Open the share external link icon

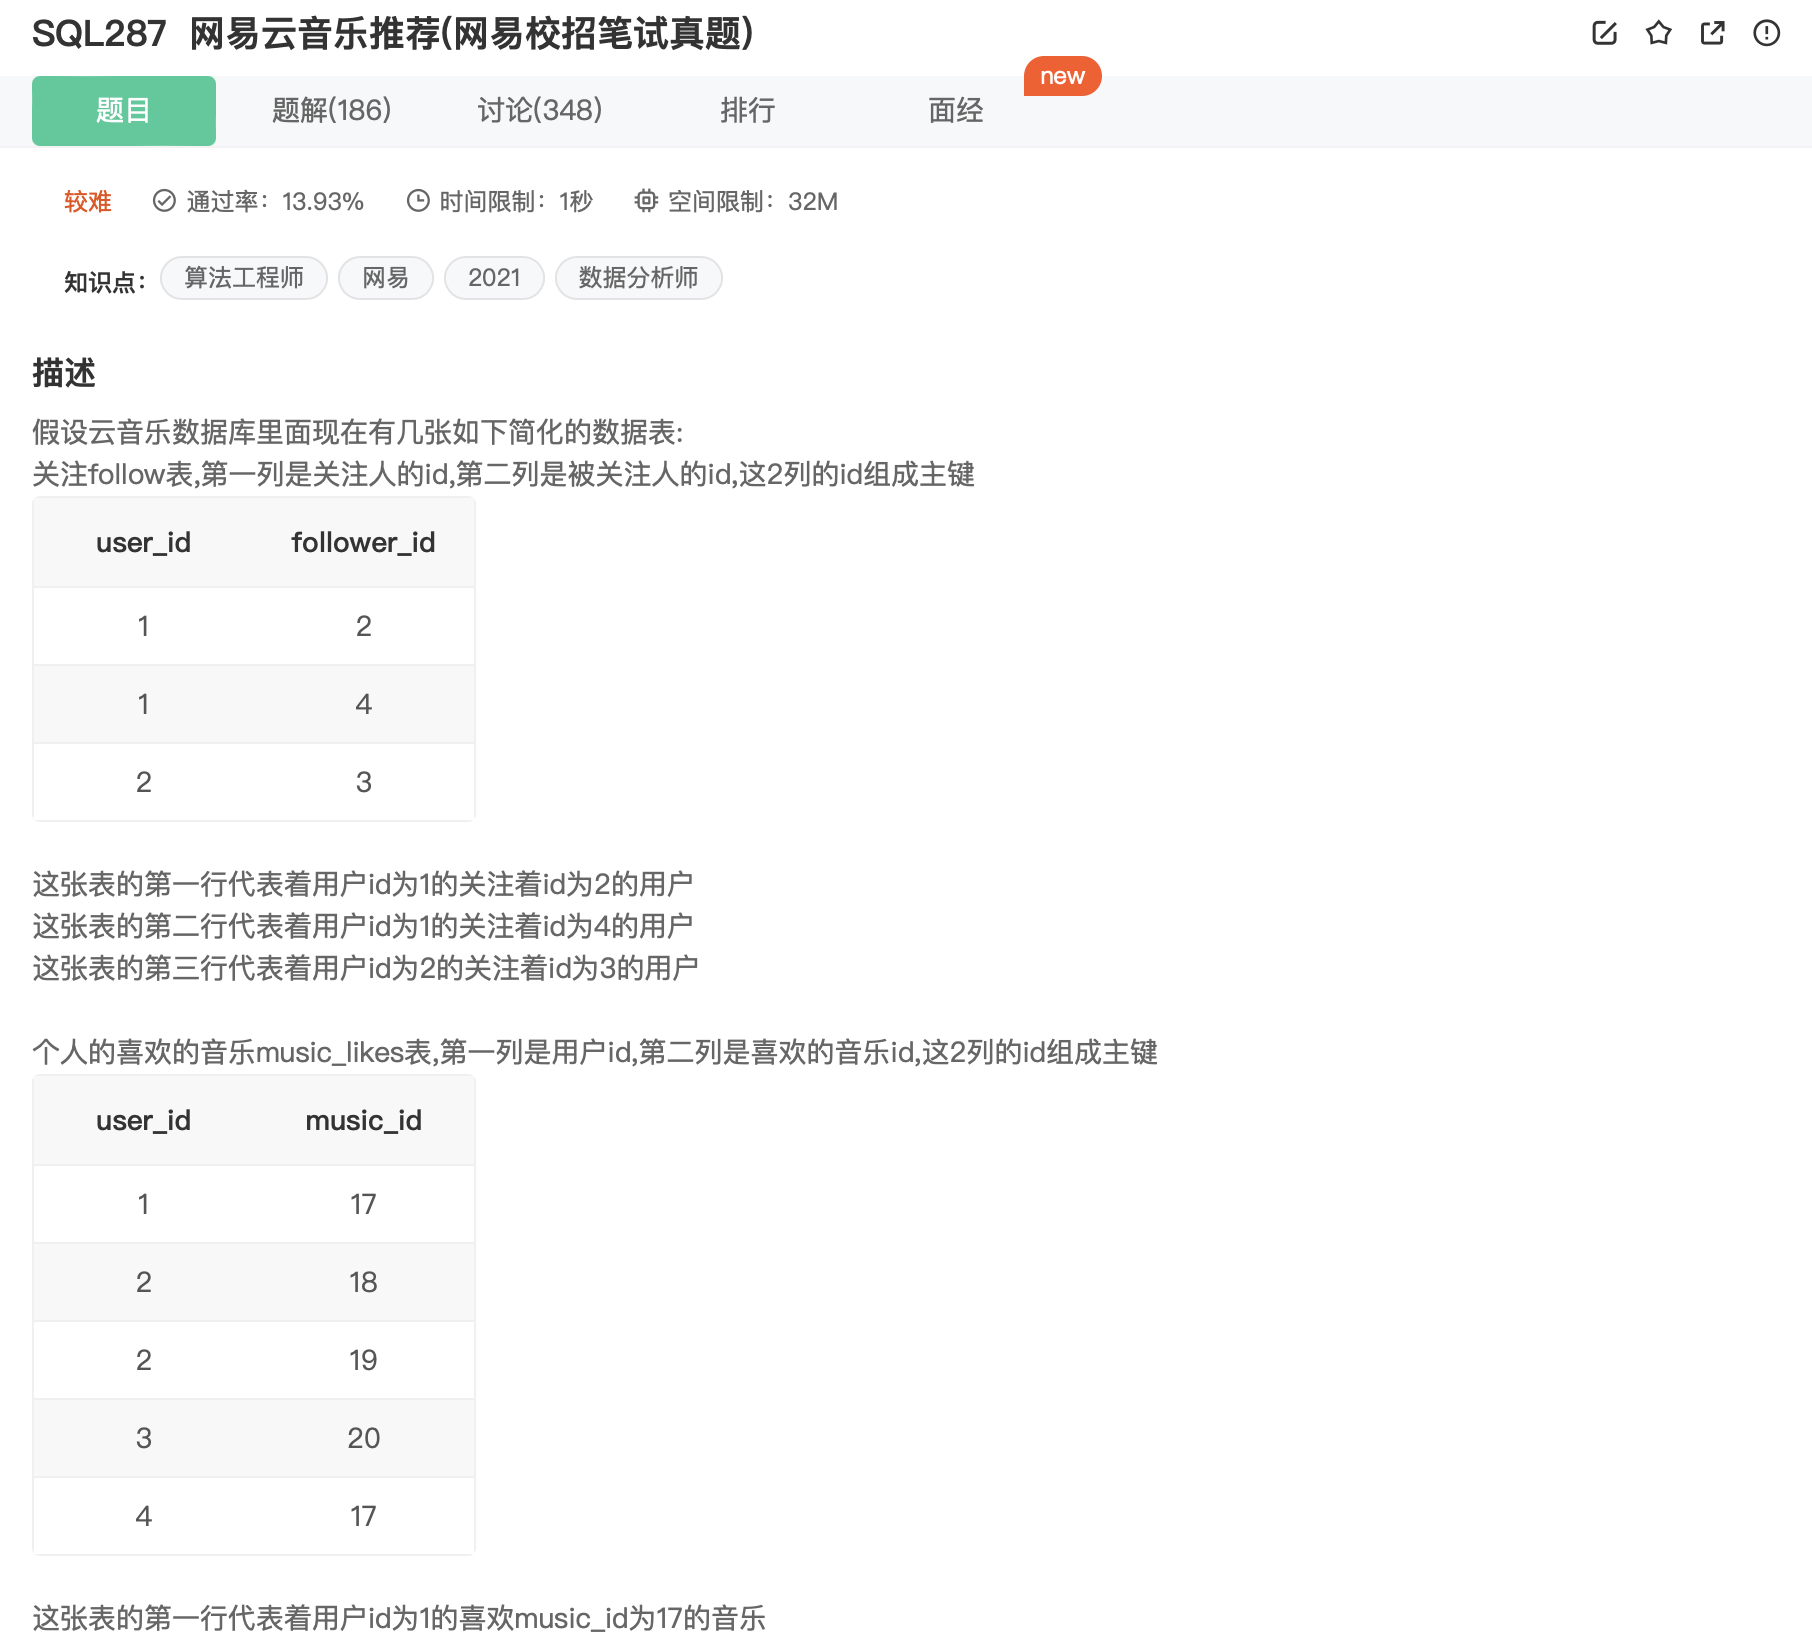[1712, 33]
